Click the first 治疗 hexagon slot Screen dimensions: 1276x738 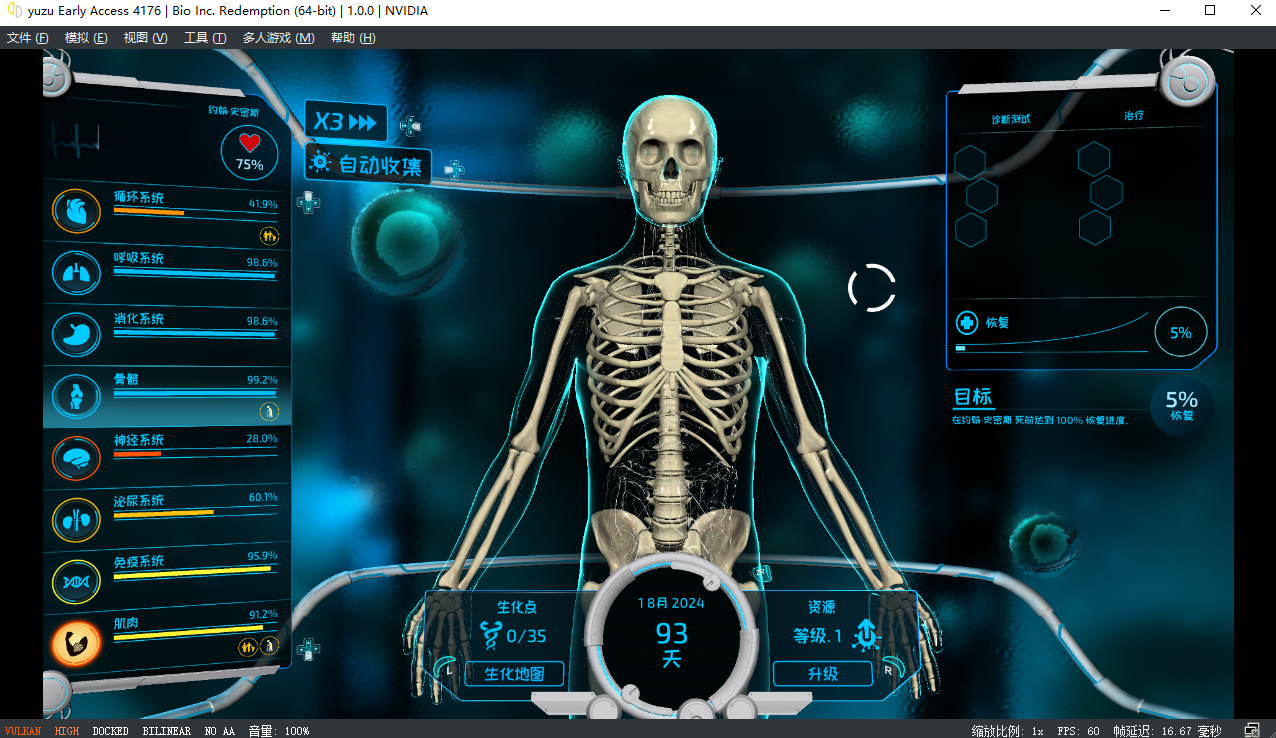(x=1094, y=159)
